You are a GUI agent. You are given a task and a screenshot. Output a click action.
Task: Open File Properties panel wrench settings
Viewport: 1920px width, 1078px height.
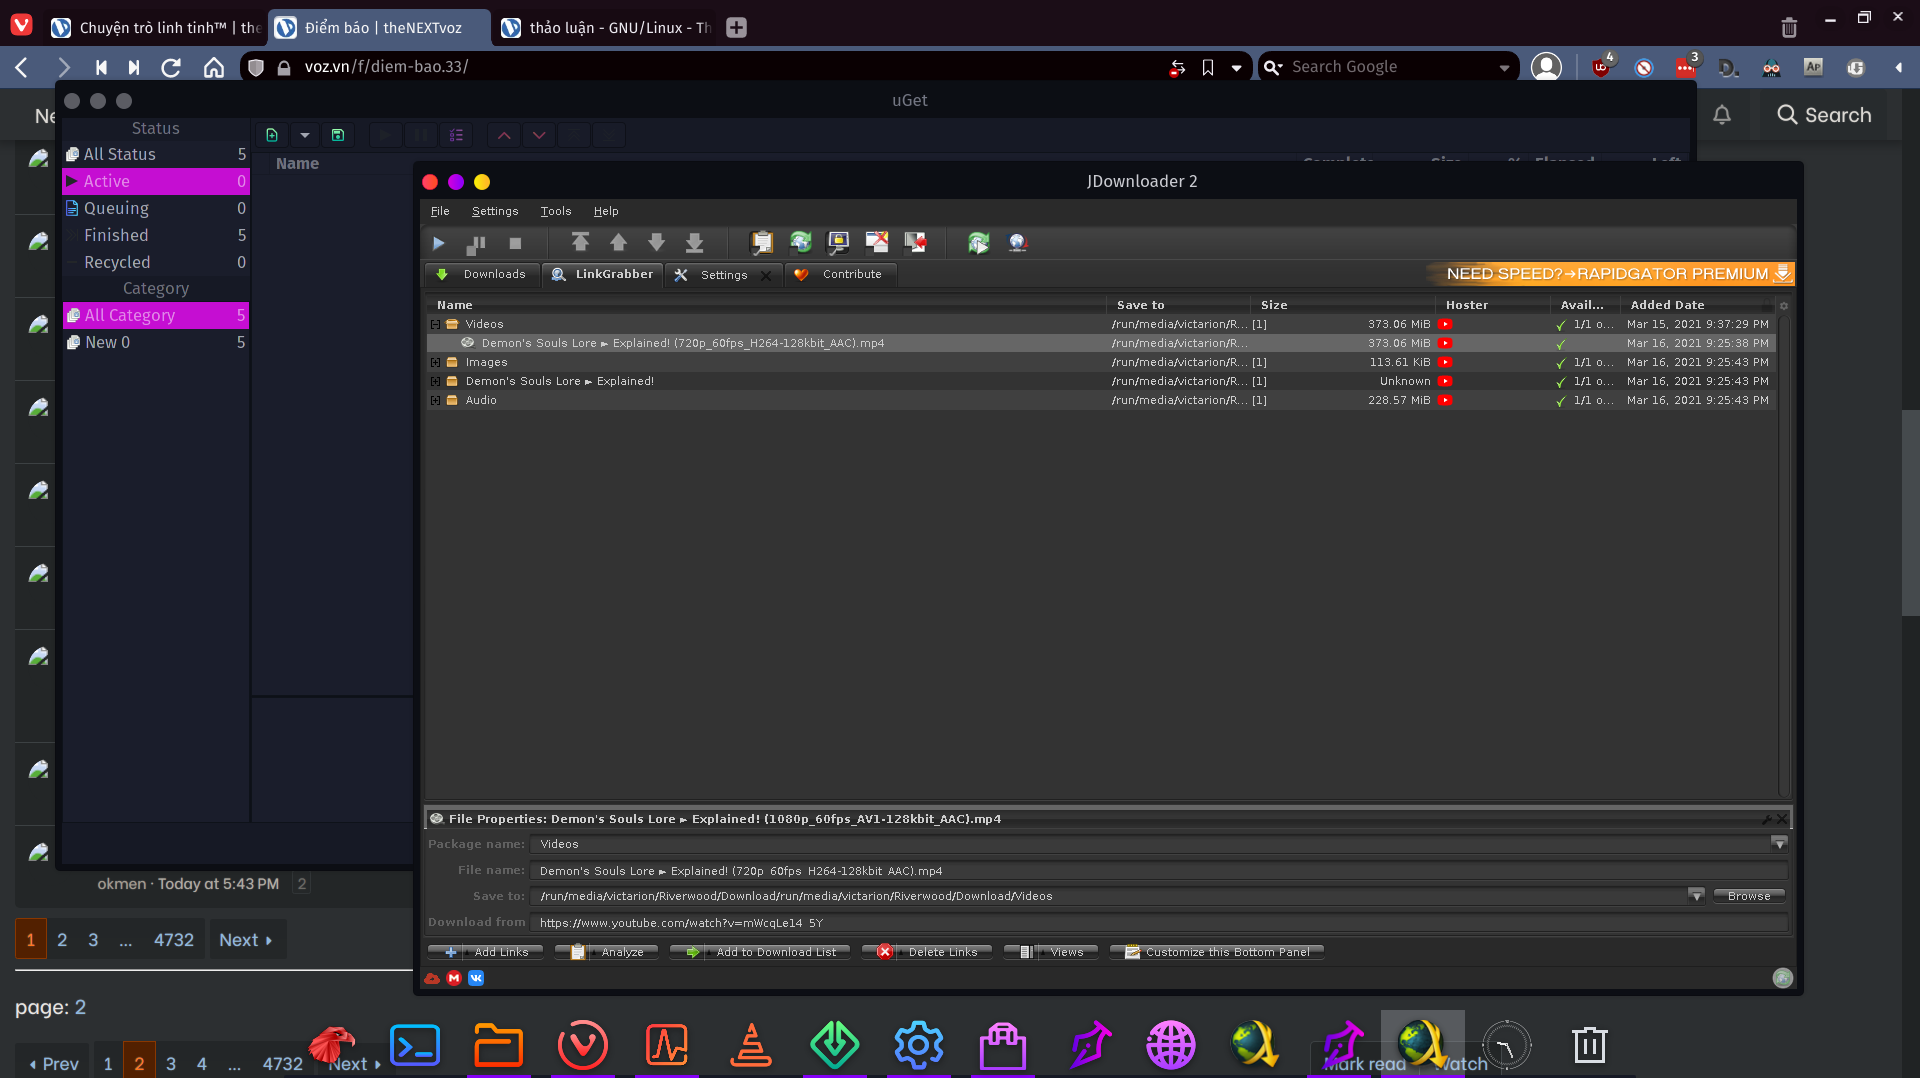(1766, 819)
